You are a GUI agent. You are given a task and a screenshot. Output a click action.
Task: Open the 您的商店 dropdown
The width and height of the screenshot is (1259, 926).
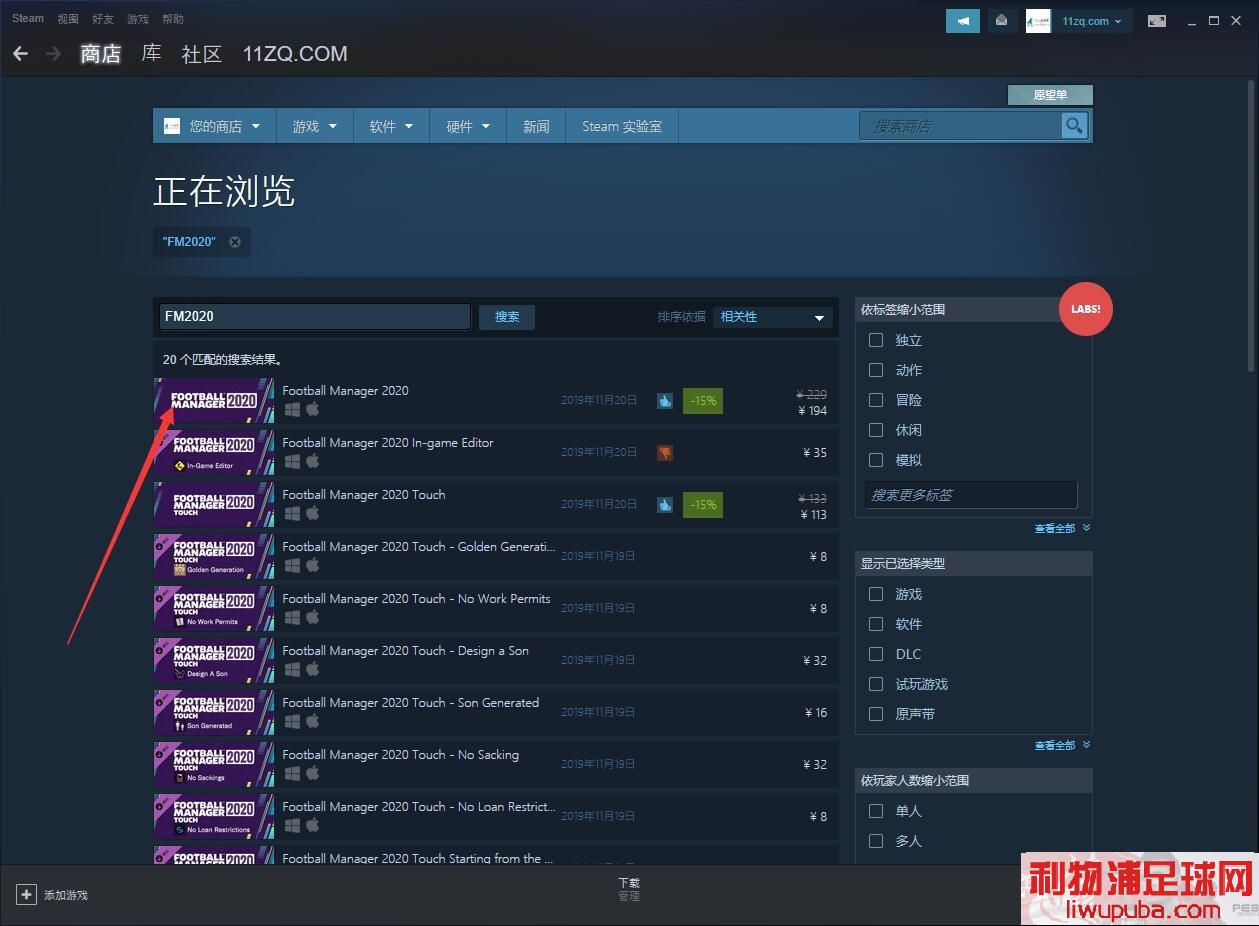tap(215, 126)
